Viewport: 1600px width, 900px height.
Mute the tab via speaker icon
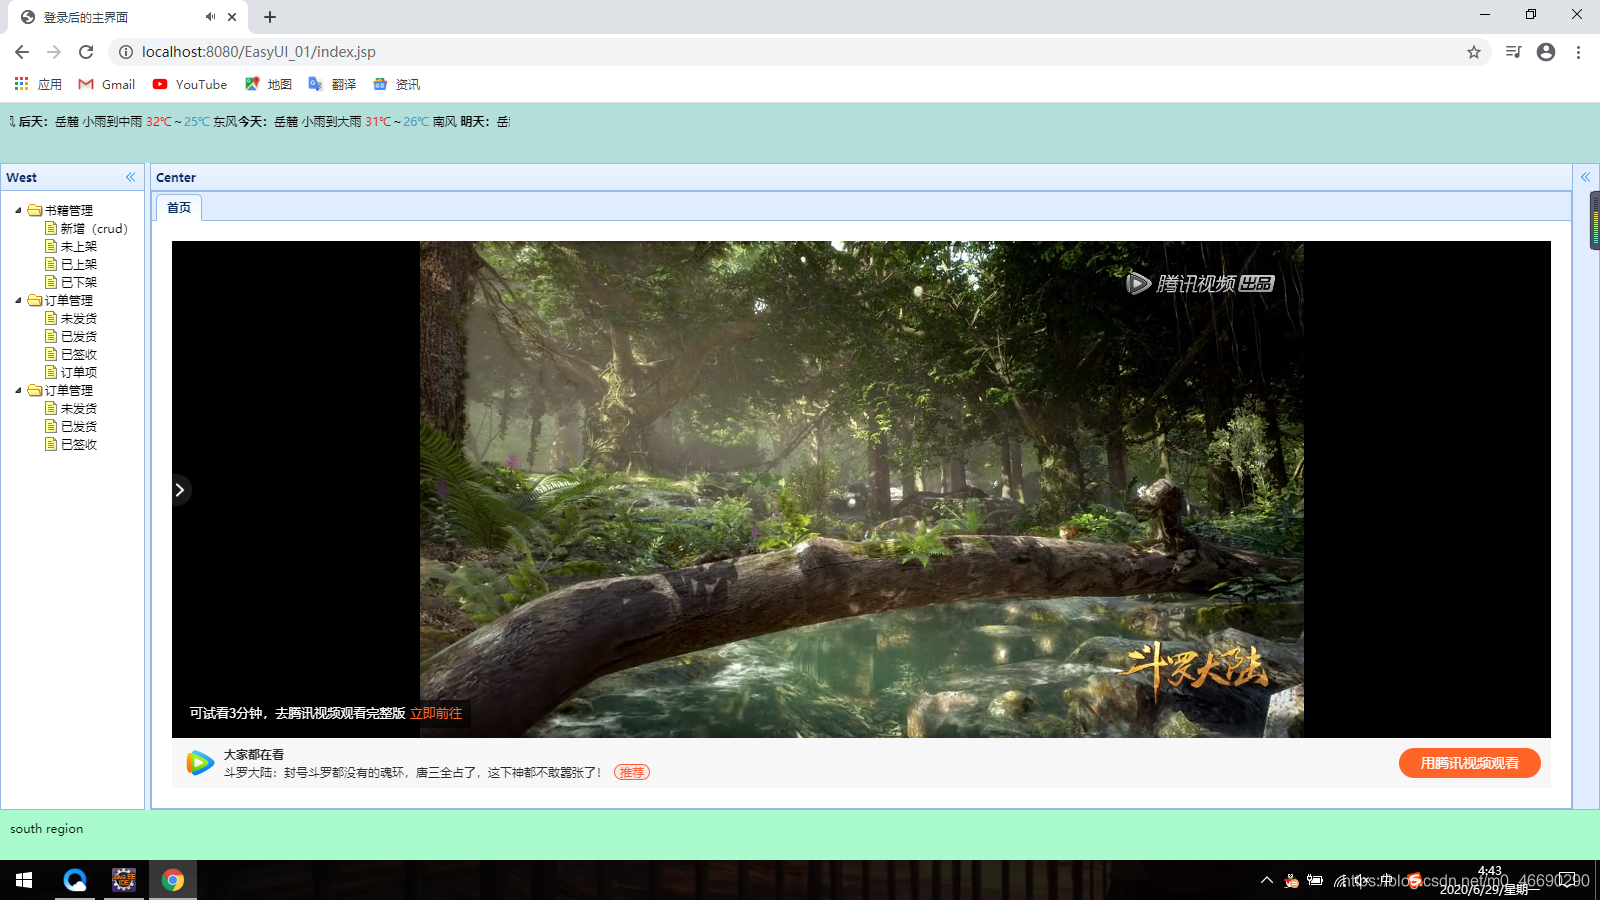(210, 17)
